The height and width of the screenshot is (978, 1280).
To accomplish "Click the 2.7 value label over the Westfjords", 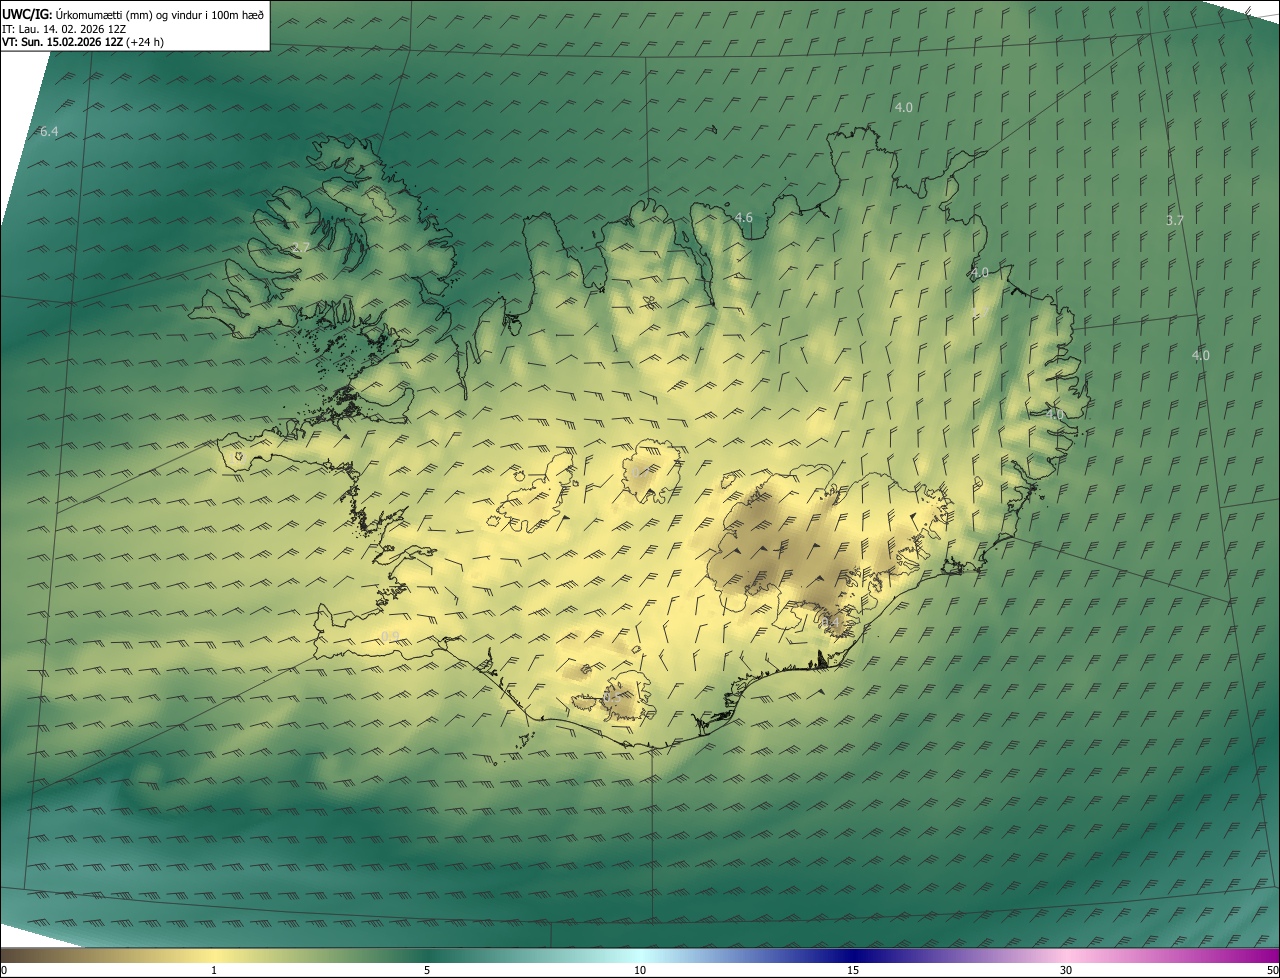I will point(301,248).
